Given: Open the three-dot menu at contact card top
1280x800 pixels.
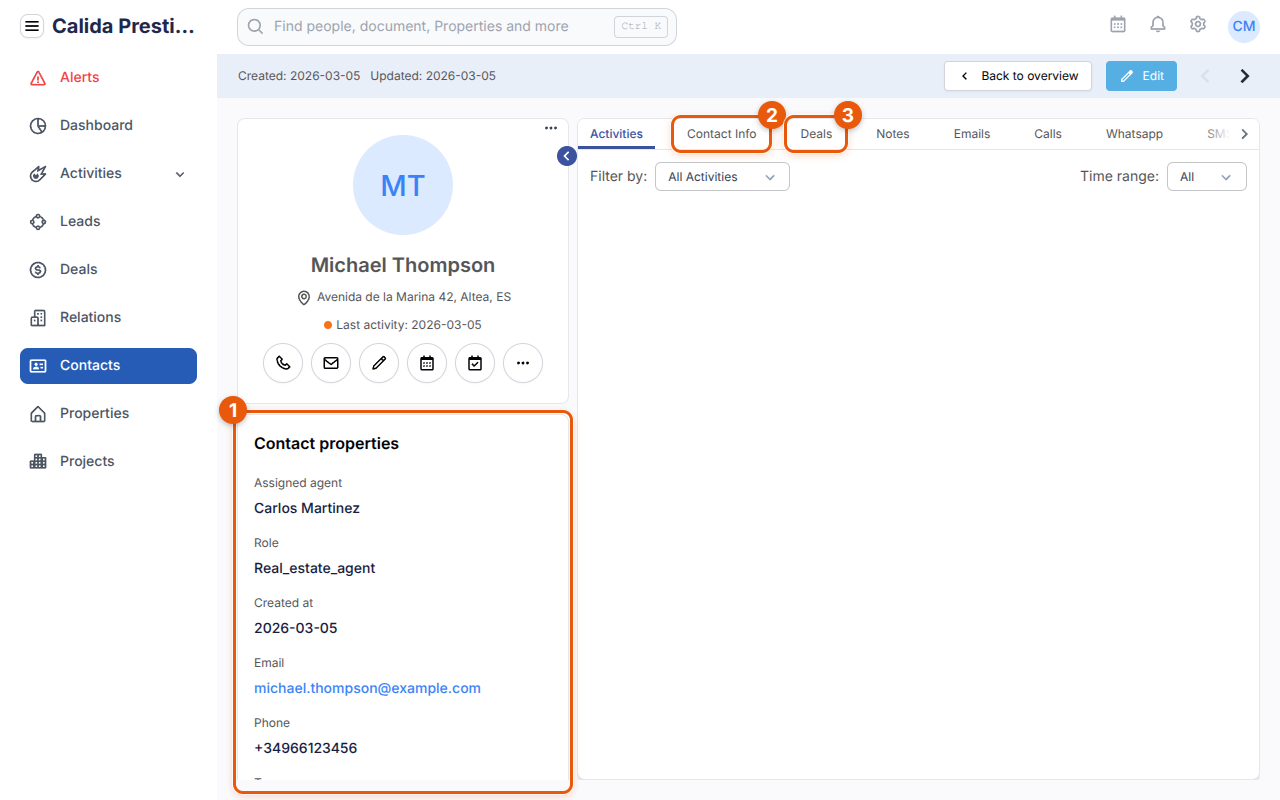Looking at the screenshot, I should coord(551,128).
